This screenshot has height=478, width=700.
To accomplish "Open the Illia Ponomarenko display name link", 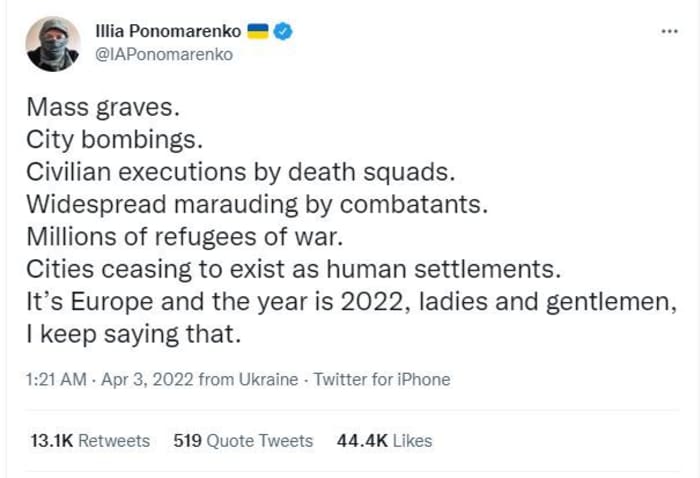I will [x=168, y=31].
